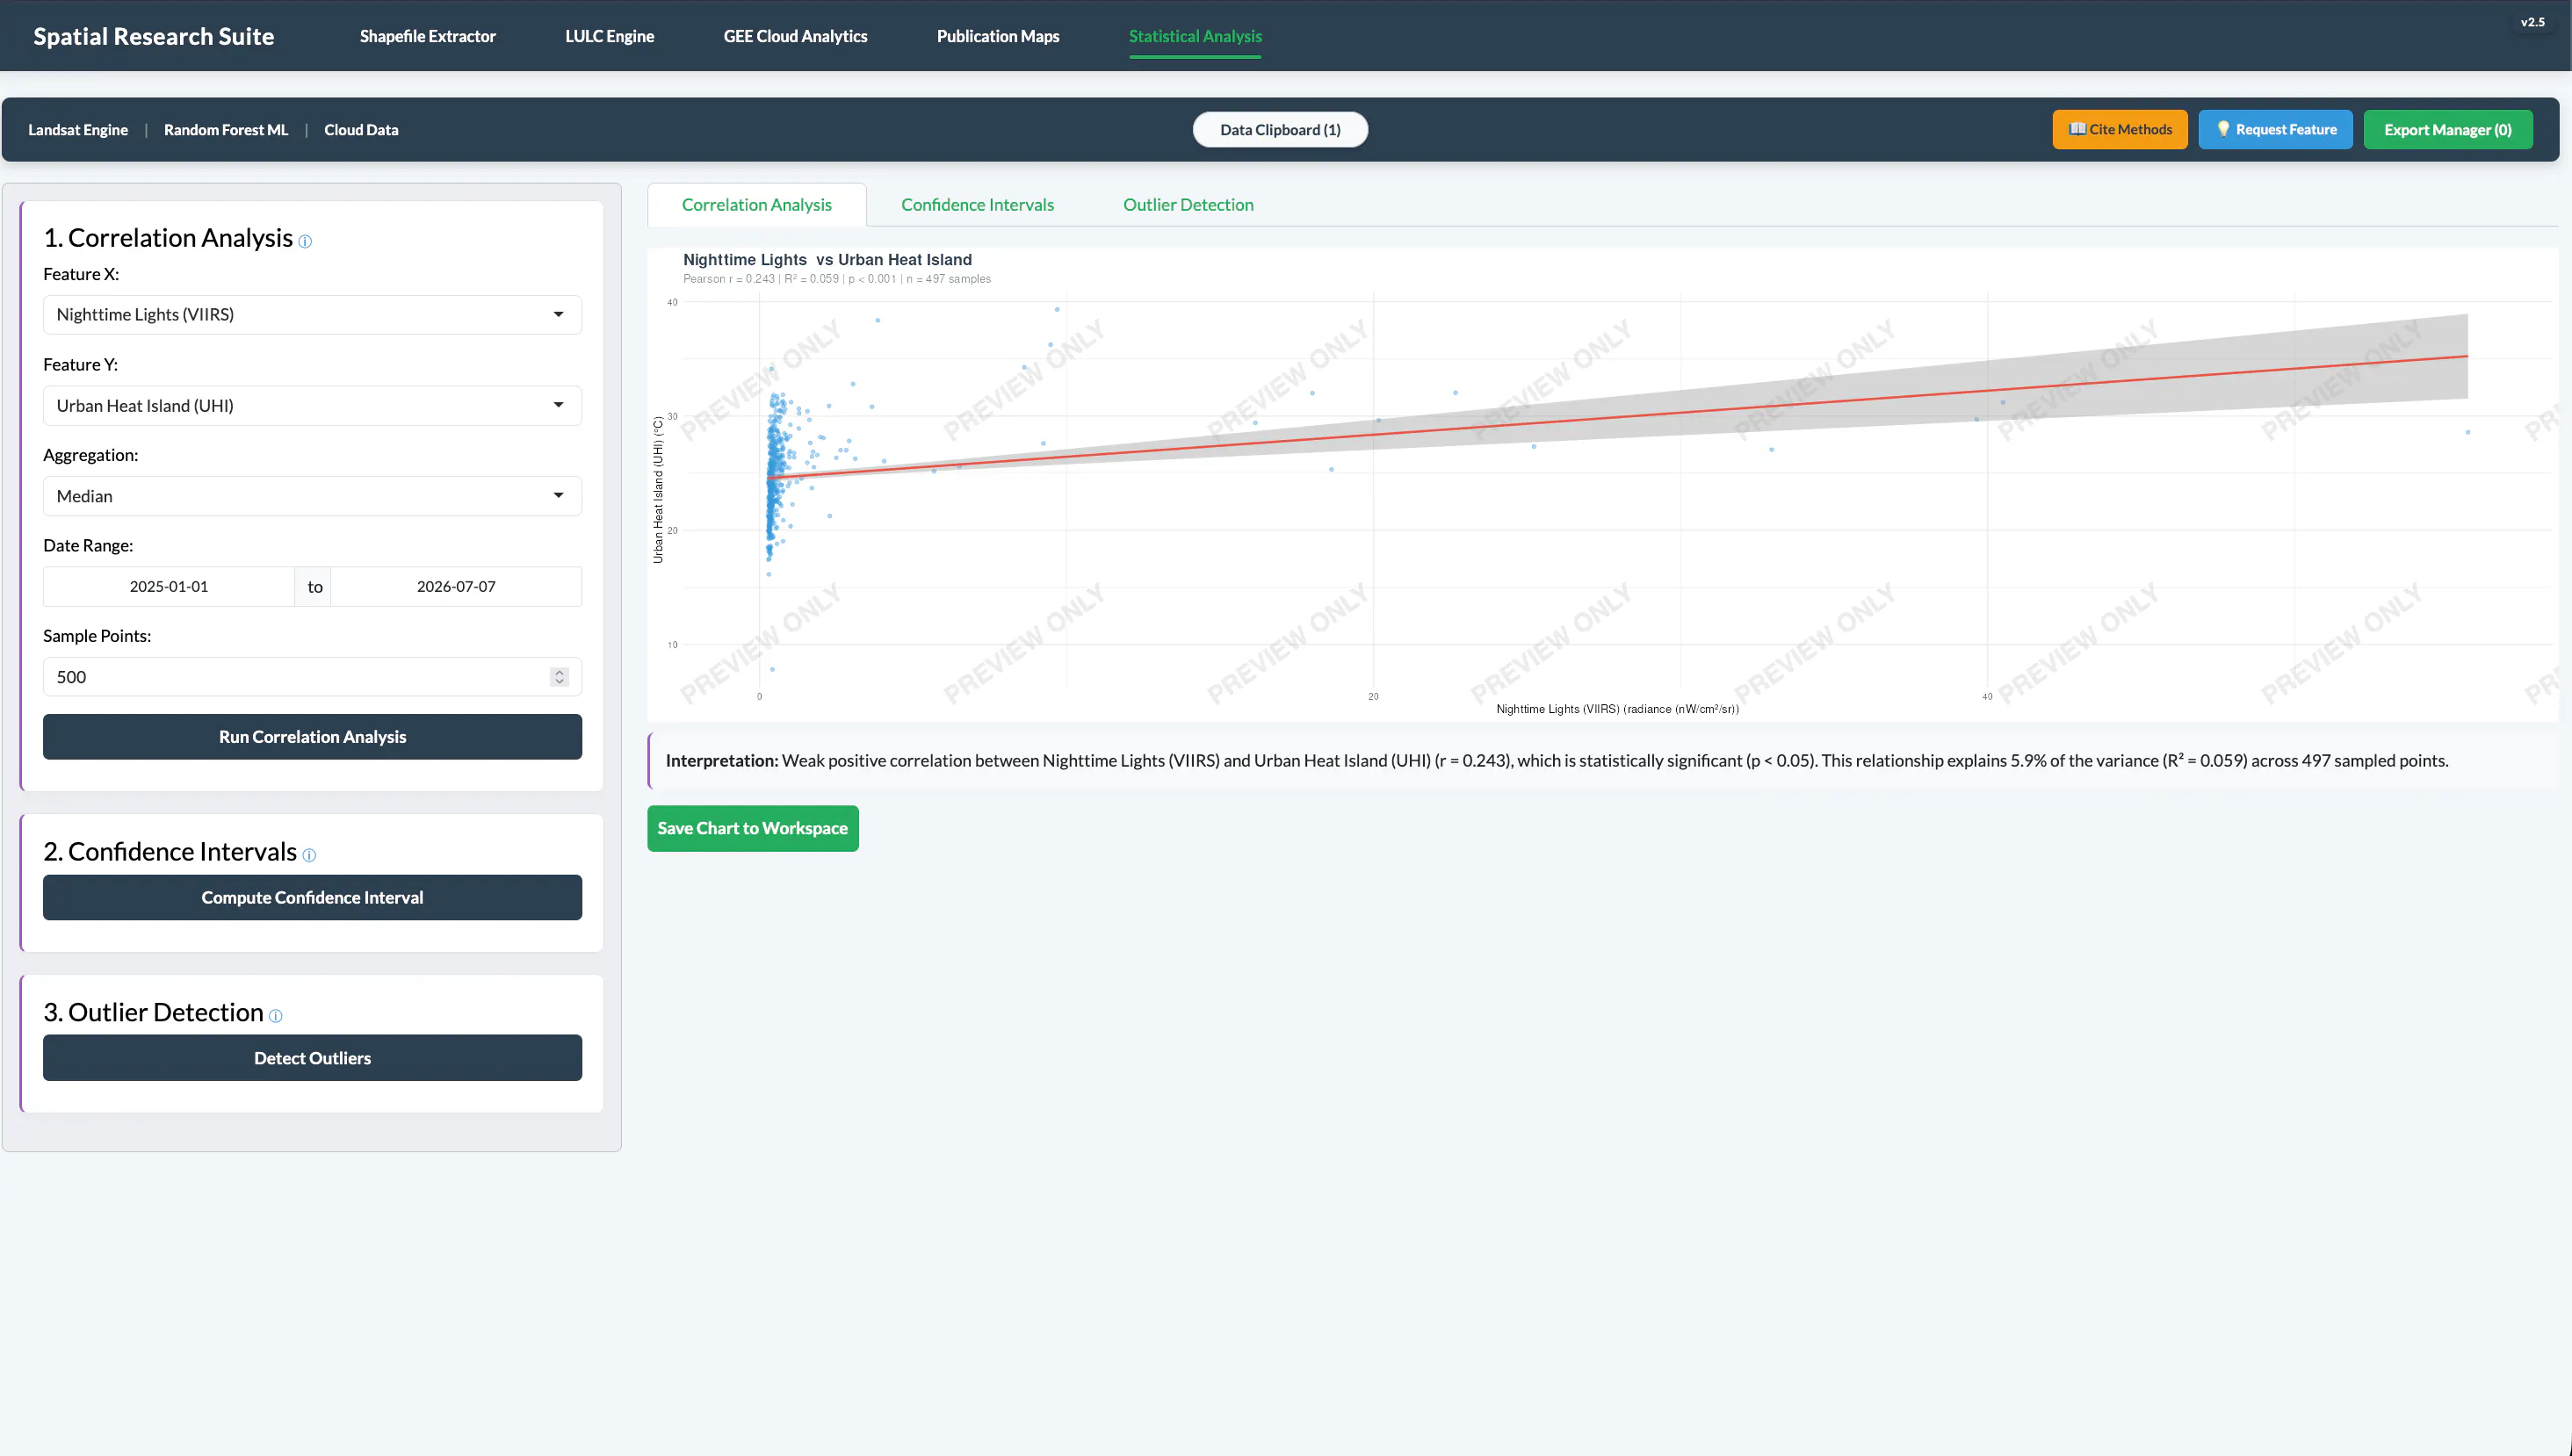Click the Sample Points field showing 500
This screenshot has width=2572, height=1456.
point(312,677)
